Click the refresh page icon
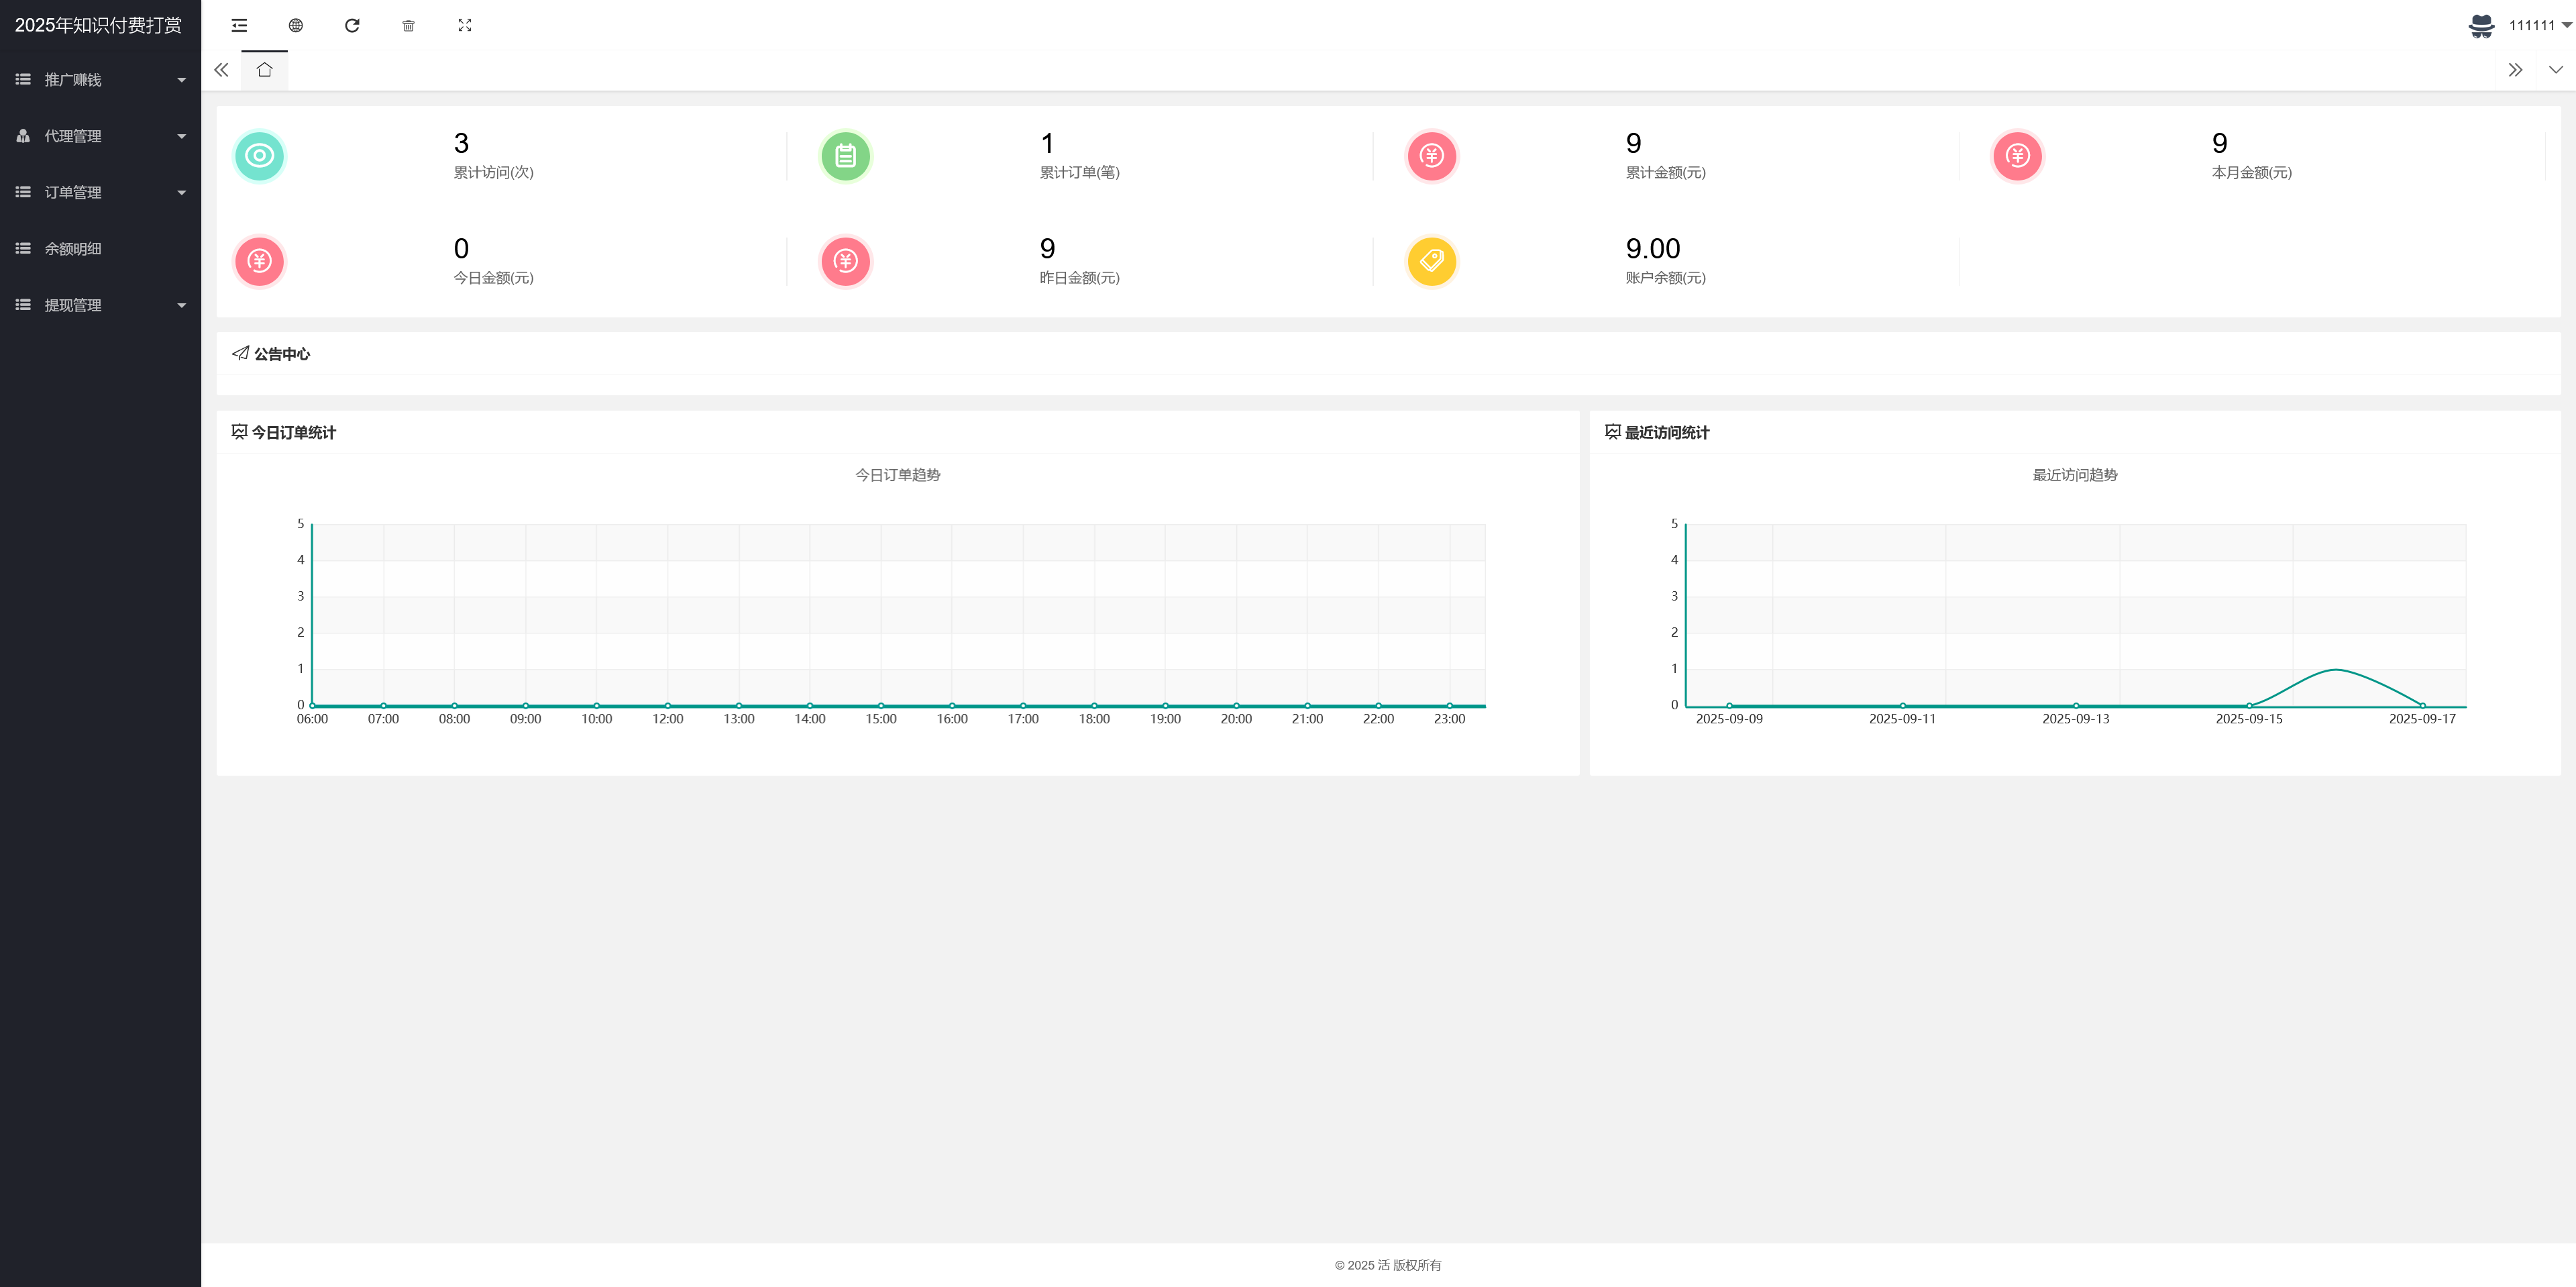This screenshot has width=2576, height=1287. 352,25
